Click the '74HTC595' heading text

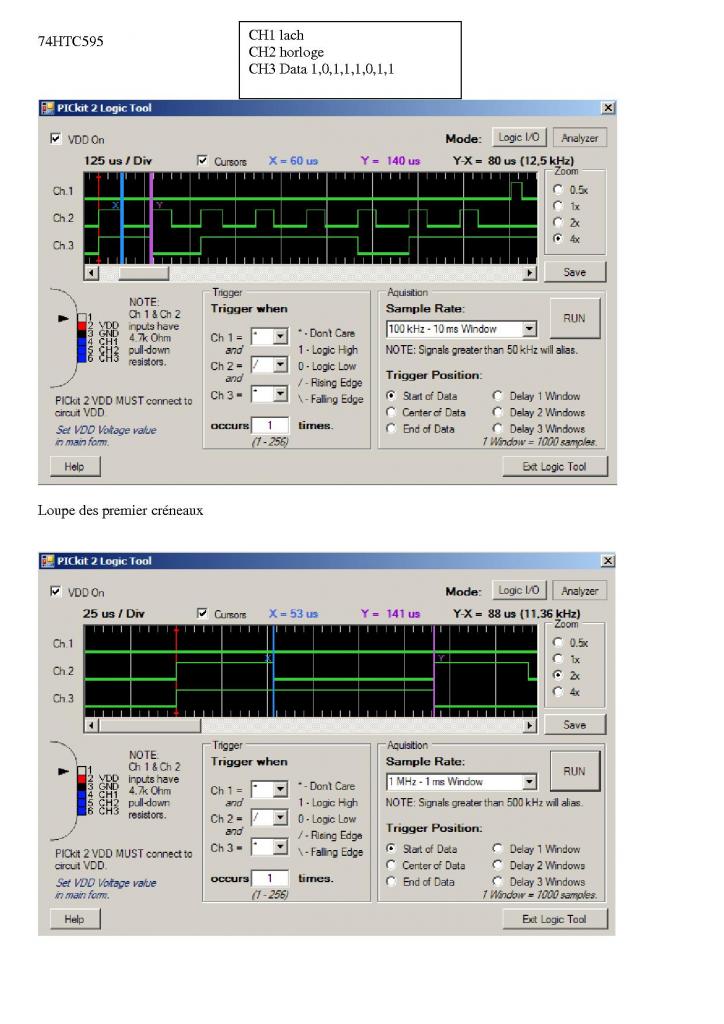coord(71,41)
